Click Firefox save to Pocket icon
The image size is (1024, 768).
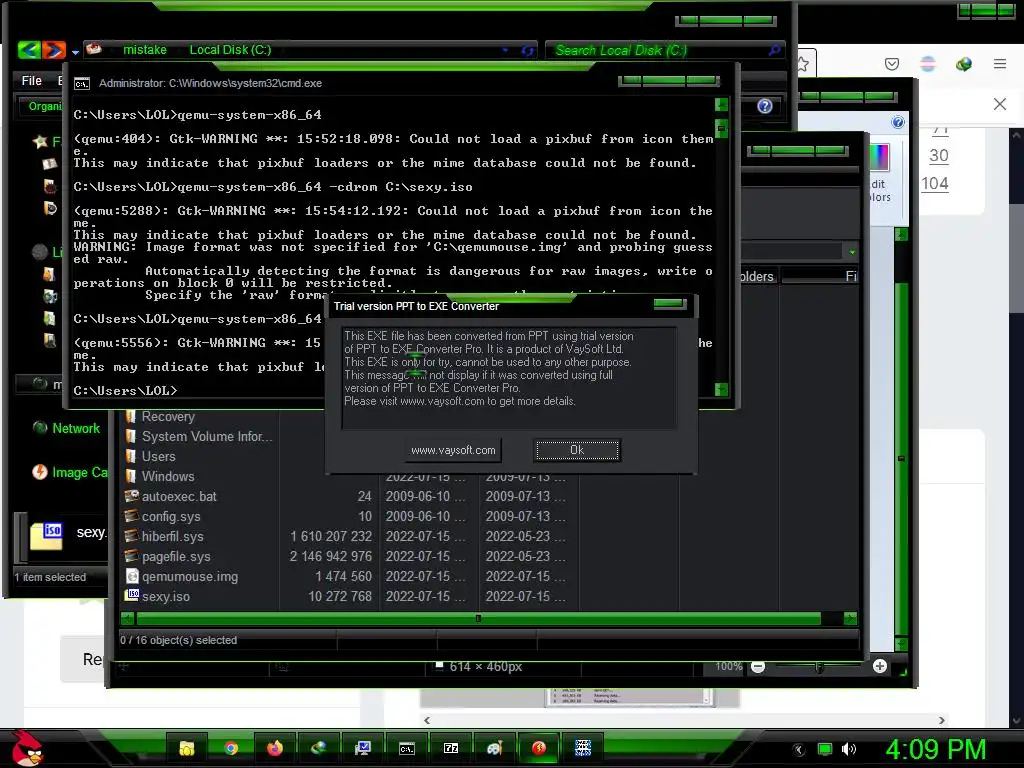click(x=891, y=64)
